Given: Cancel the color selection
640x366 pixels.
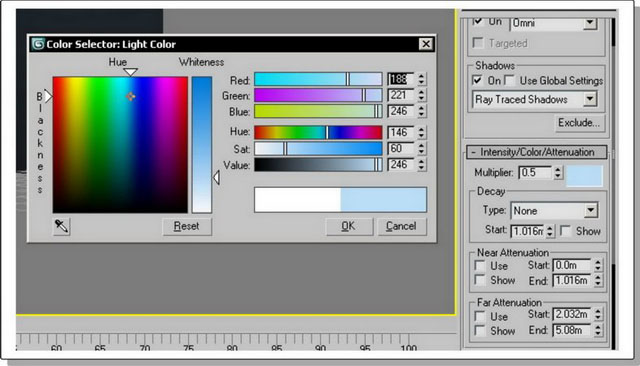Looking at the screenshot, I should [x=402, y=226].
